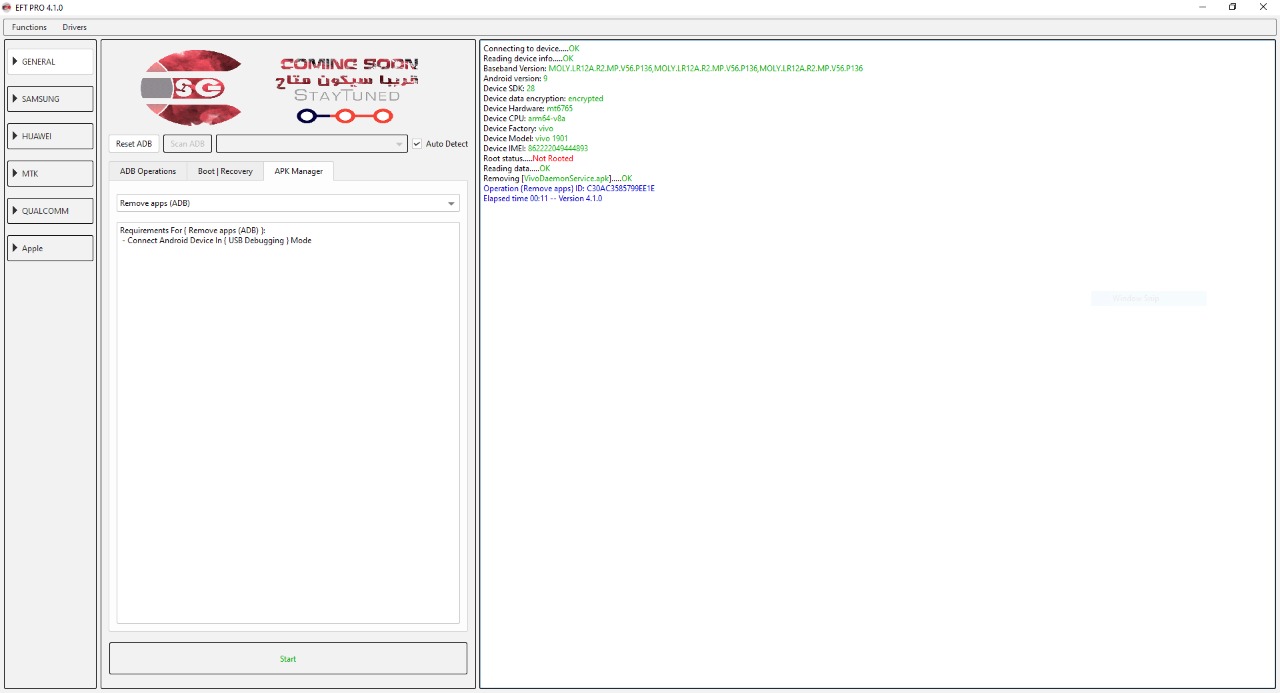This screenshot has height=693, width=1280.
Task: Click the 'Connecting to device.....OK' log line
Action: click(531, 48)
